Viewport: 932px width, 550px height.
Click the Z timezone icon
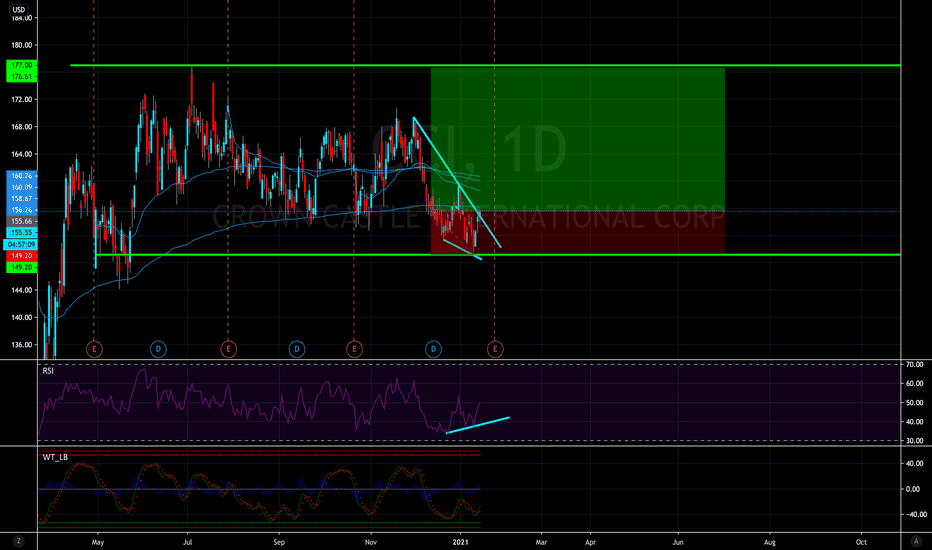click(19, 541)
